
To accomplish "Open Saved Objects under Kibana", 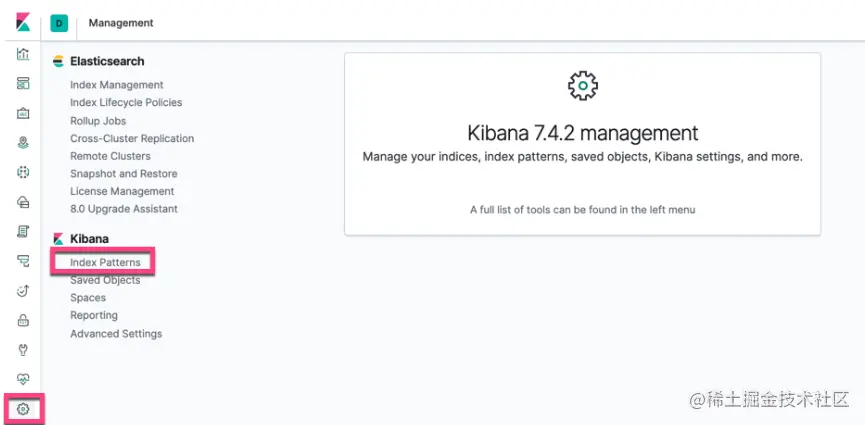I will [x=105, y=280].
